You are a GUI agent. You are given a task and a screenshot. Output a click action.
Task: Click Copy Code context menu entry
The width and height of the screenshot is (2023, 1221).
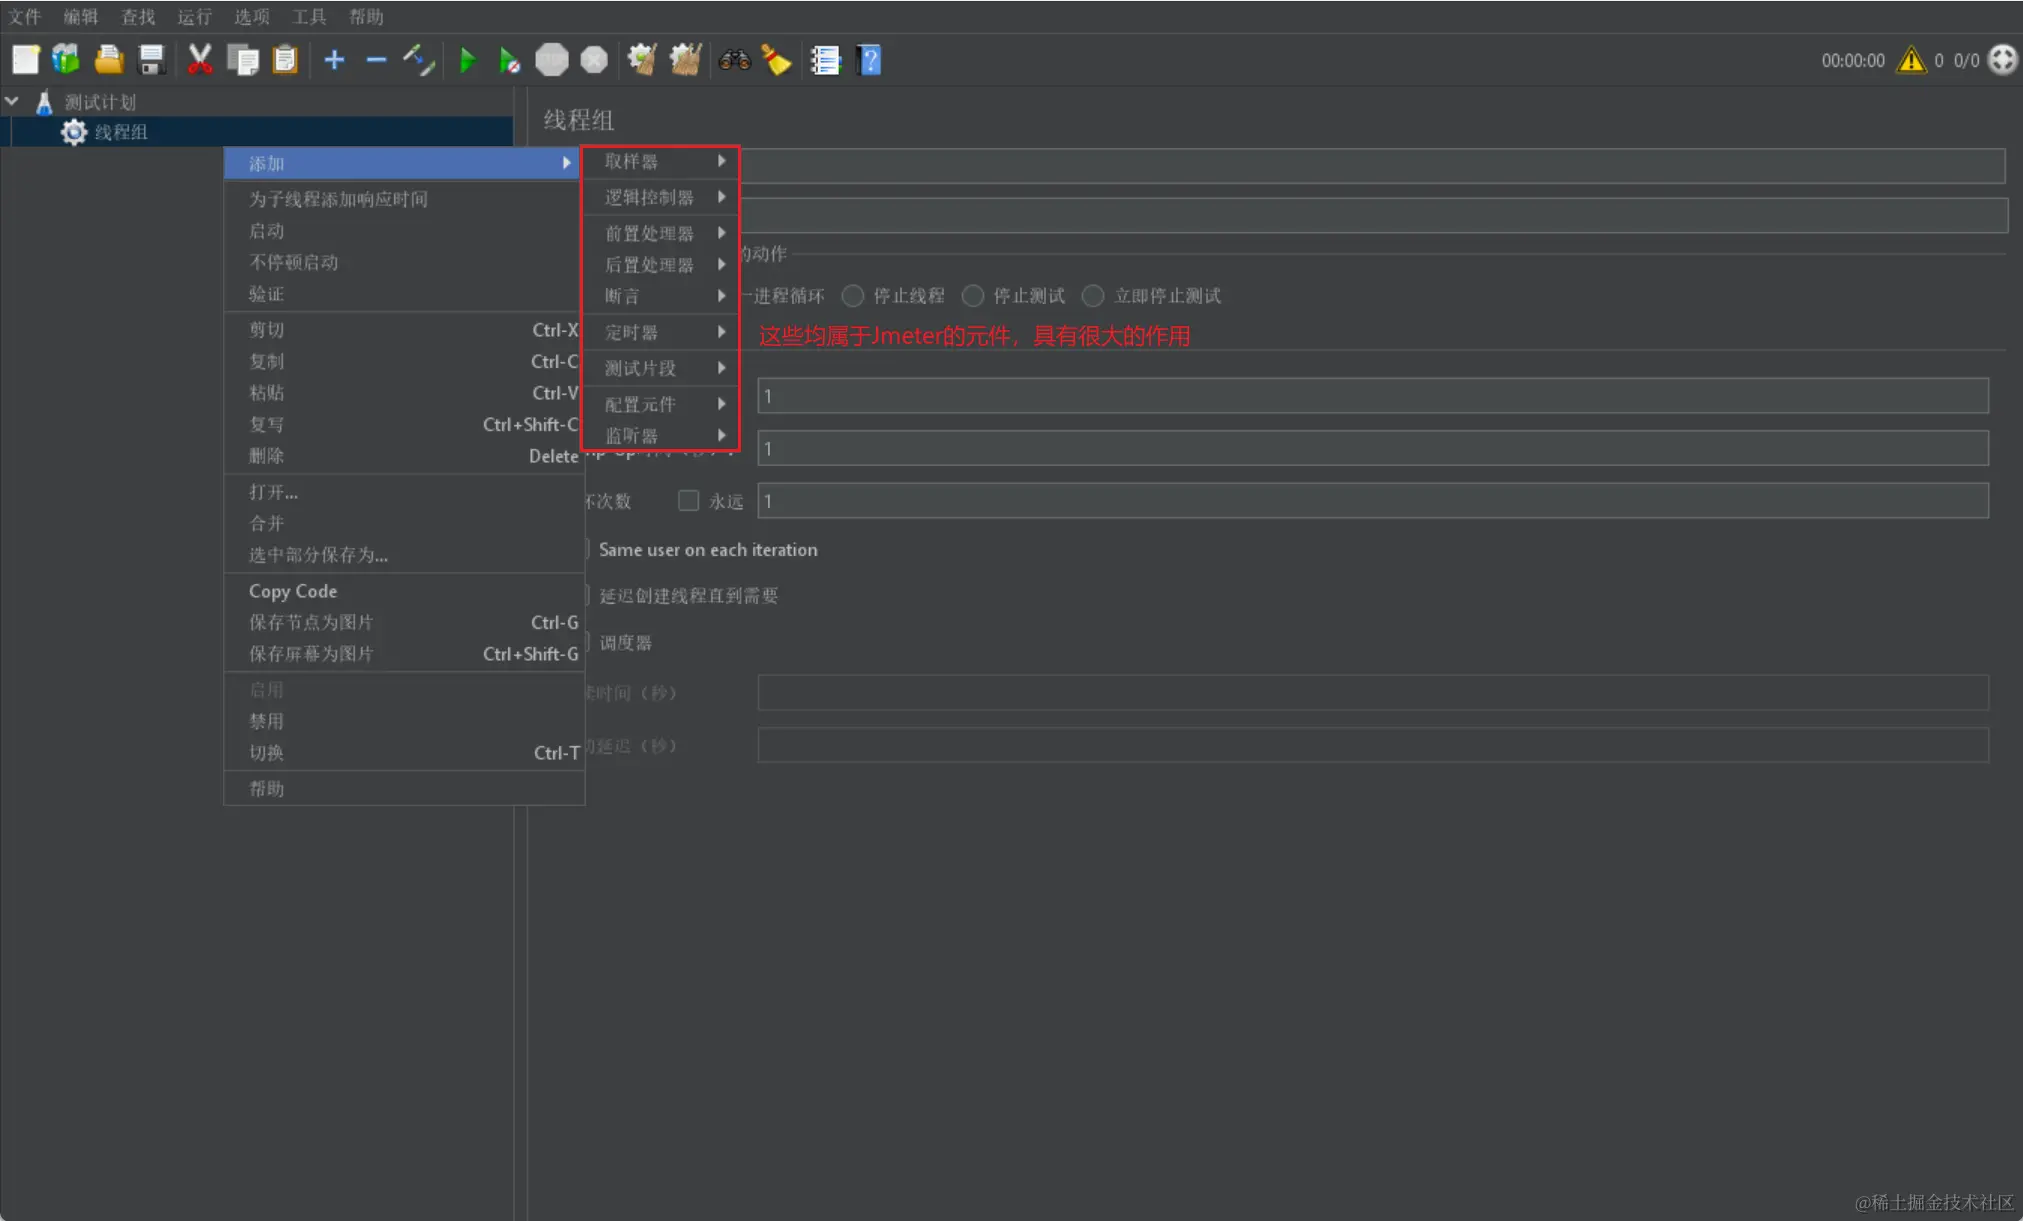(x=293, y=591)
